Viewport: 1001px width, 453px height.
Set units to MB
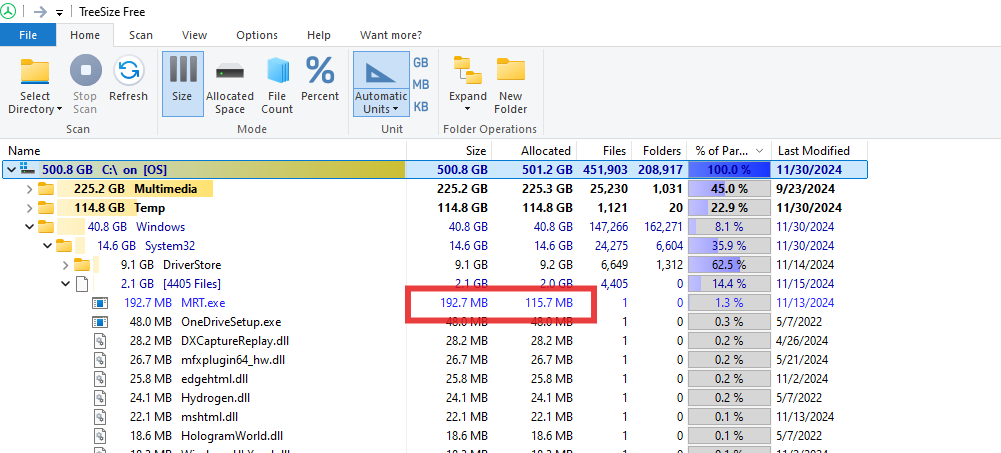421,84
